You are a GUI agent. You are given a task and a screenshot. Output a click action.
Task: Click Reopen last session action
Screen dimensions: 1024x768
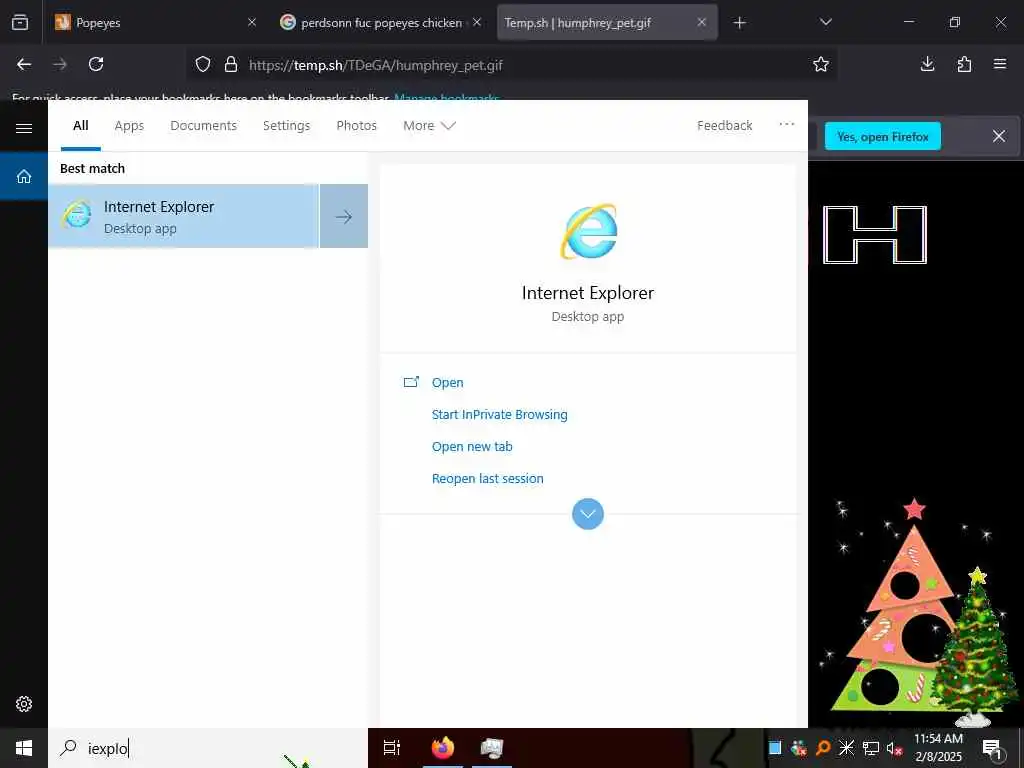488,479
